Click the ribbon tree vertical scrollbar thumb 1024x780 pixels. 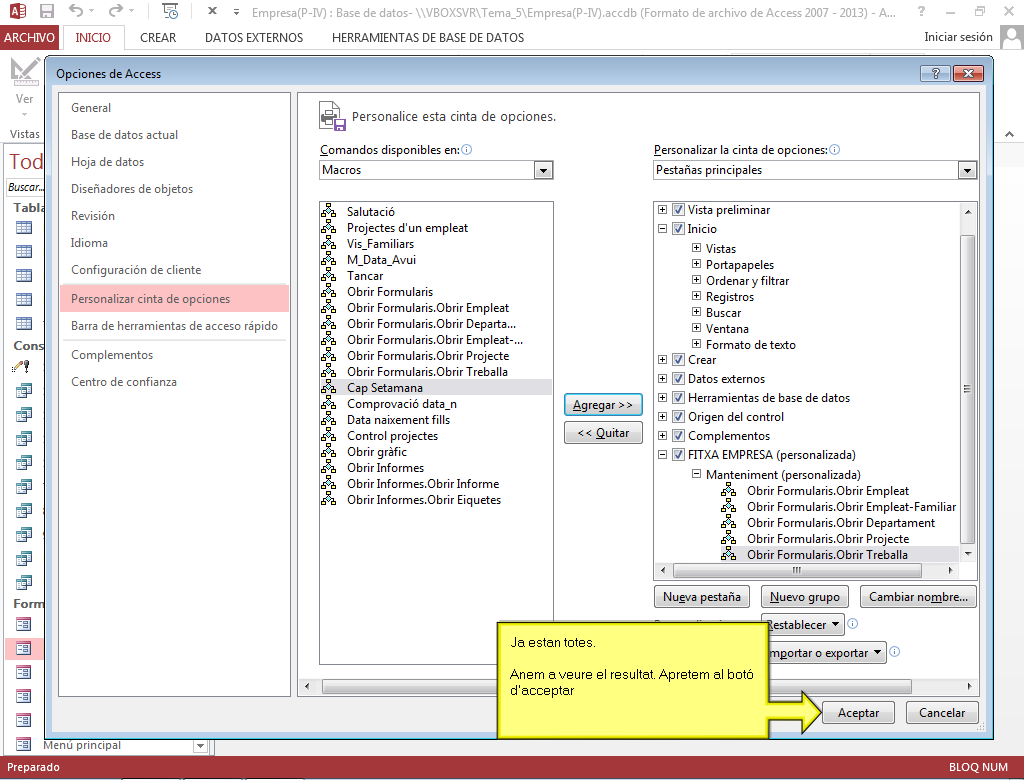click(x=967, y=389)
